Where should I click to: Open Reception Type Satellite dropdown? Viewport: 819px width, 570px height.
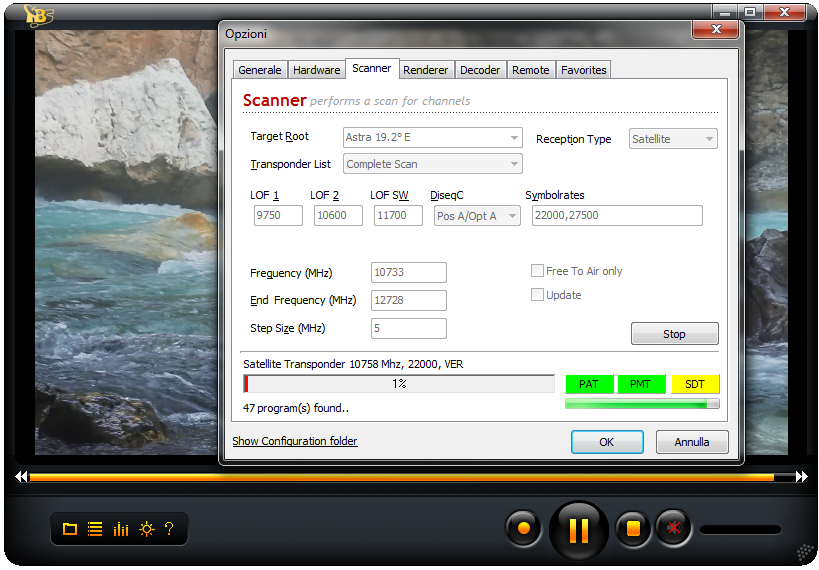673,139
